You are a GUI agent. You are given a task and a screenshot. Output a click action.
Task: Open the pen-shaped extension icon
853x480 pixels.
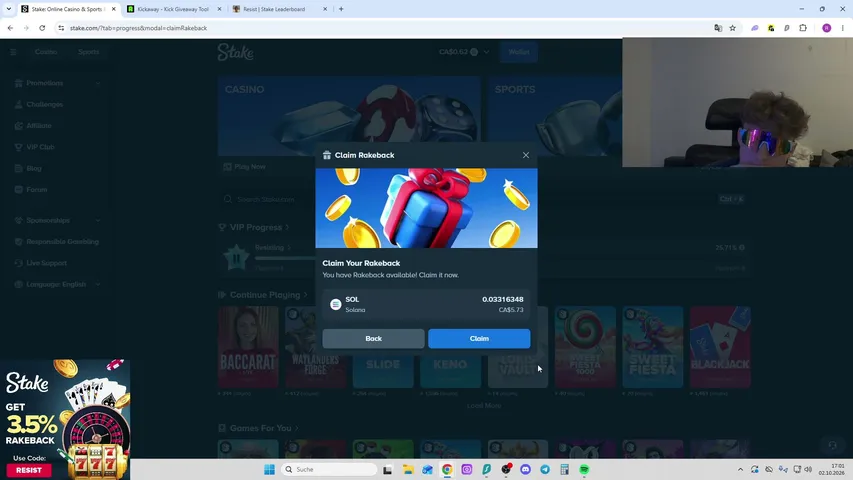pyautogui.click(x=787, y=28)
